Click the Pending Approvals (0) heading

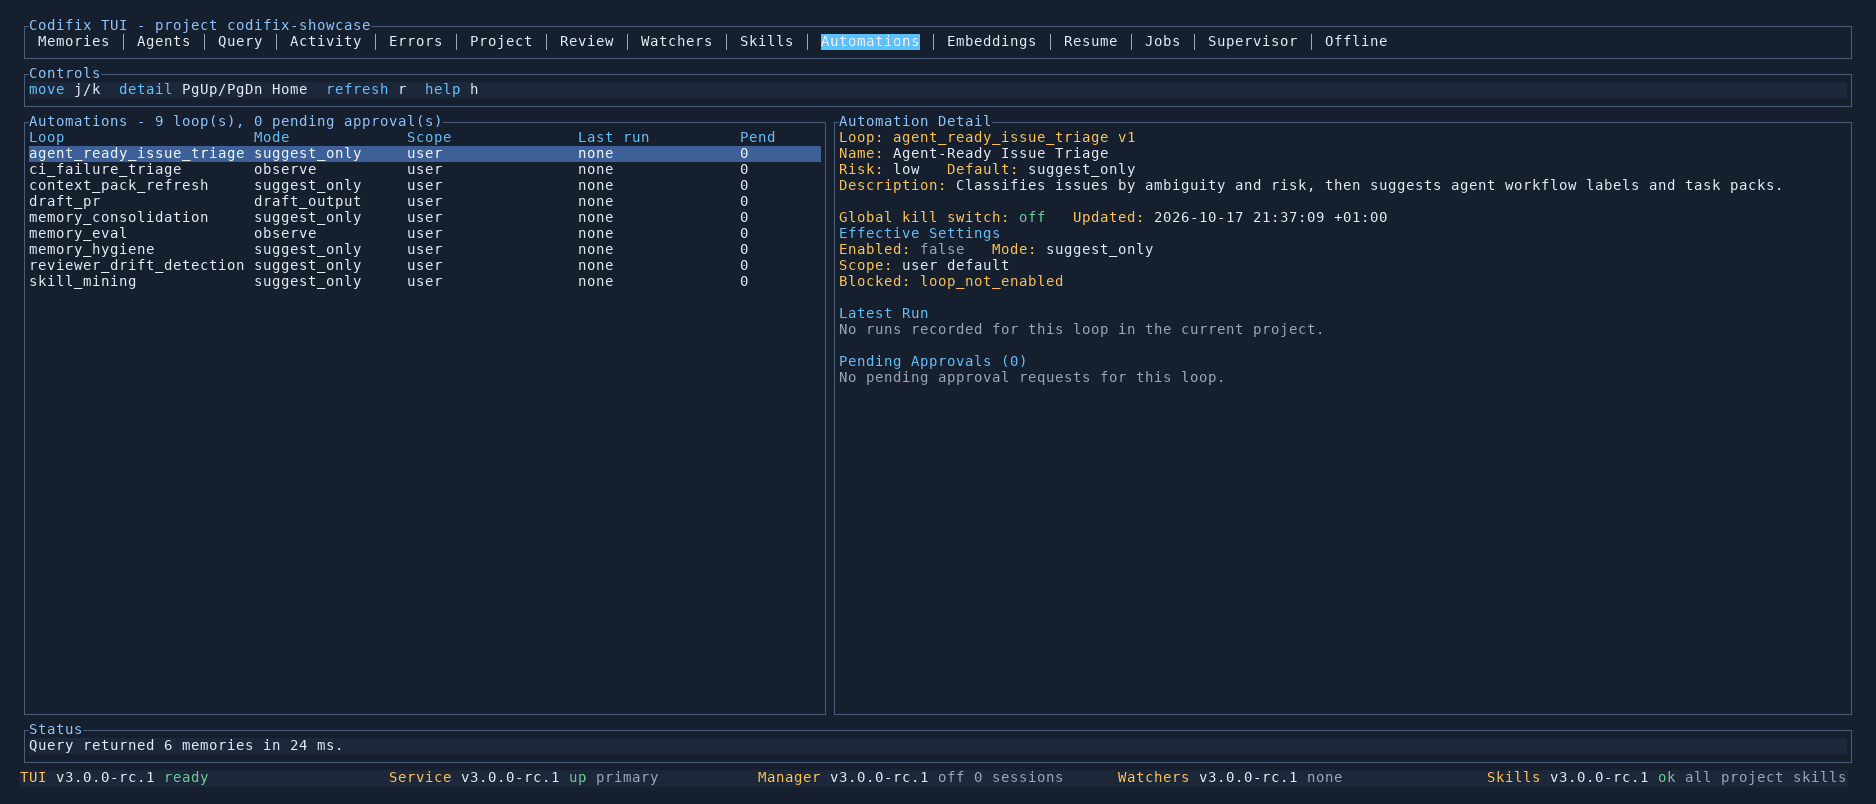tap(933, 361)
